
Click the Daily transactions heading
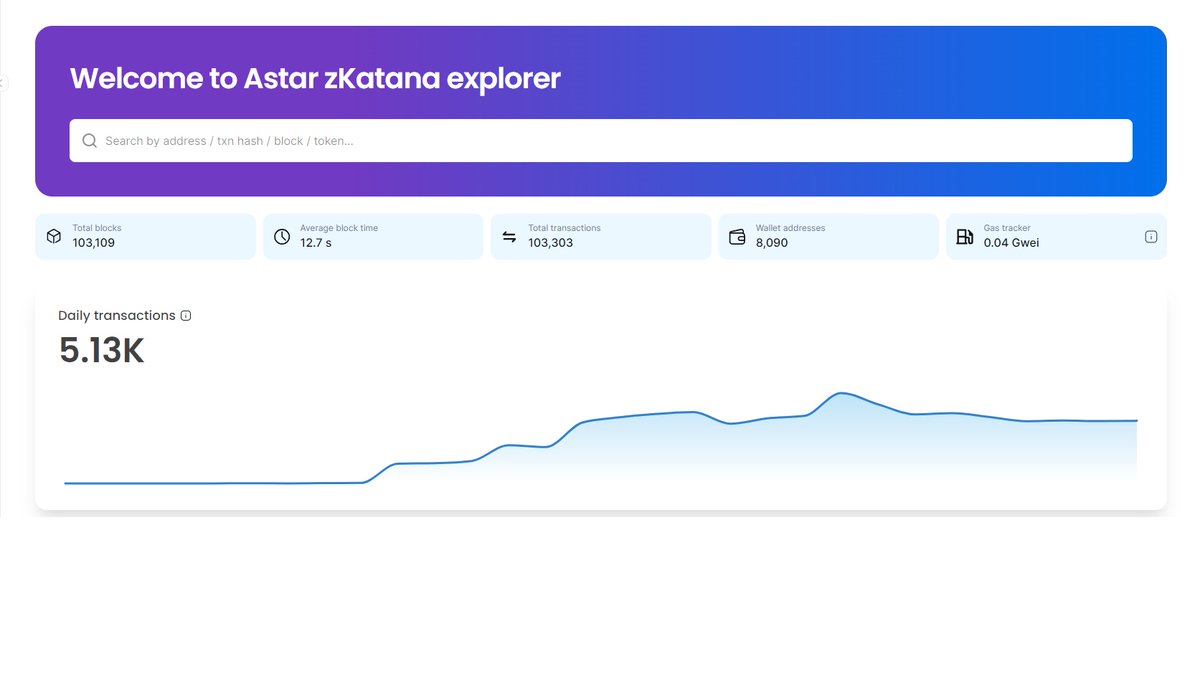tap(117, 316)
